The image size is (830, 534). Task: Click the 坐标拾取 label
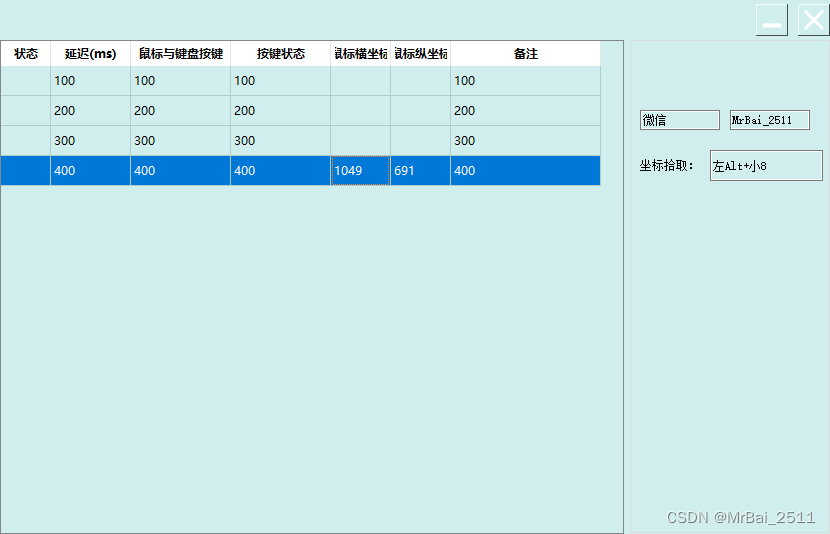(x=666, y=166)
